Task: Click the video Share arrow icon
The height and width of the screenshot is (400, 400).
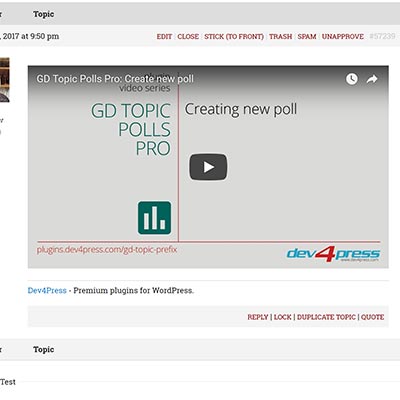Action: pos(372,79)
